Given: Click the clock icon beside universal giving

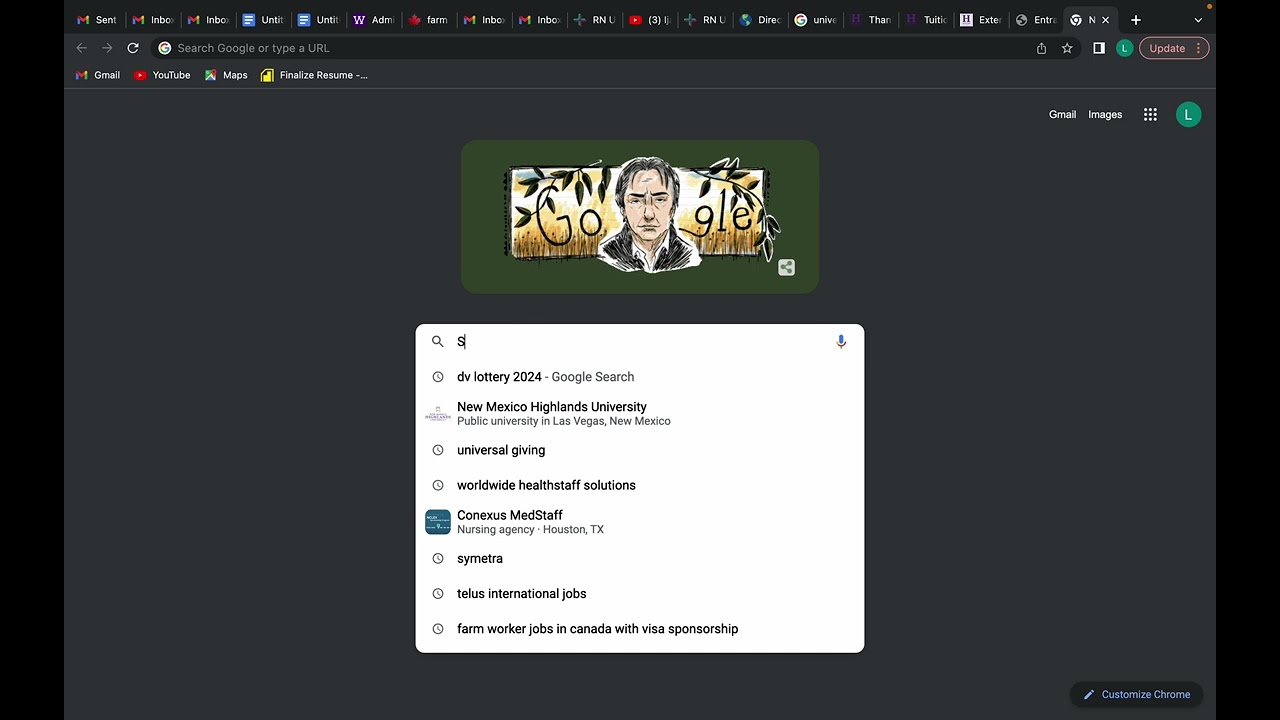Looking at the screenshot, I should point(437,450).
